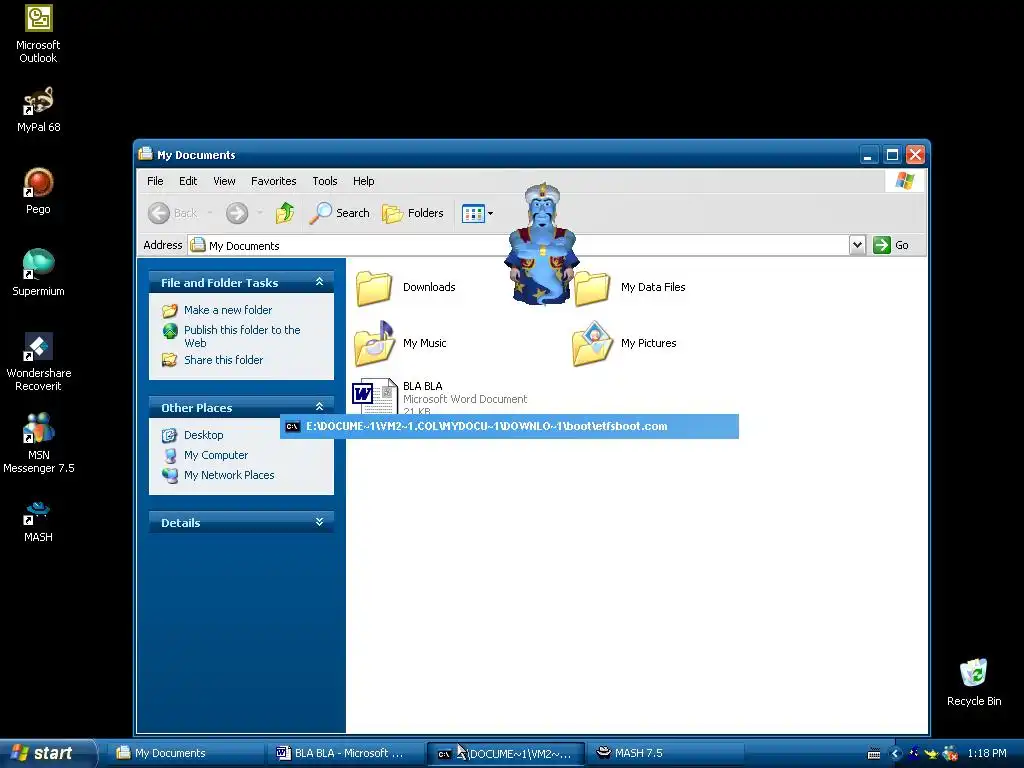Select the My Pictures folder
Viewport: 1024px width, 768px height.
(624, 344)
